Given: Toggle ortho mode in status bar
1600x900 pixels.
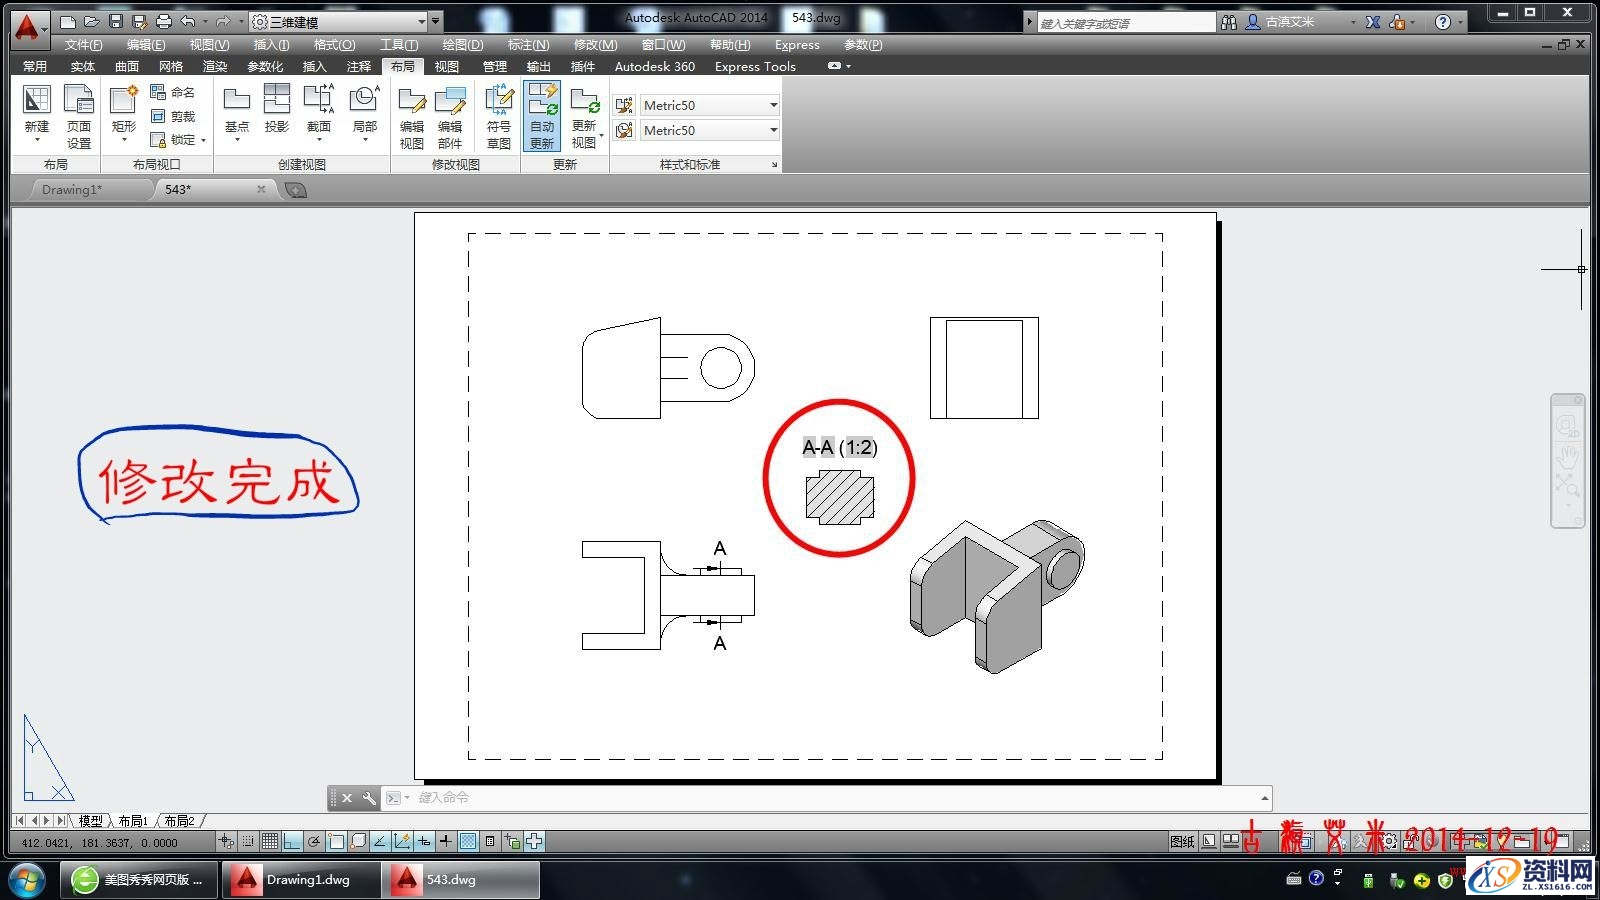Looking at the screenshot, I should [x=292, y=842].
